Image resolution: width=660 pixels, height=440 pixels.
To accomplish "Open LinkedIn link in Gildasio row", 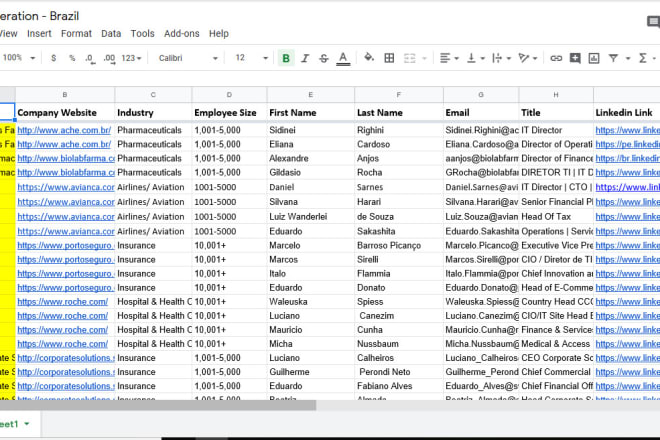I will point(627,173).
